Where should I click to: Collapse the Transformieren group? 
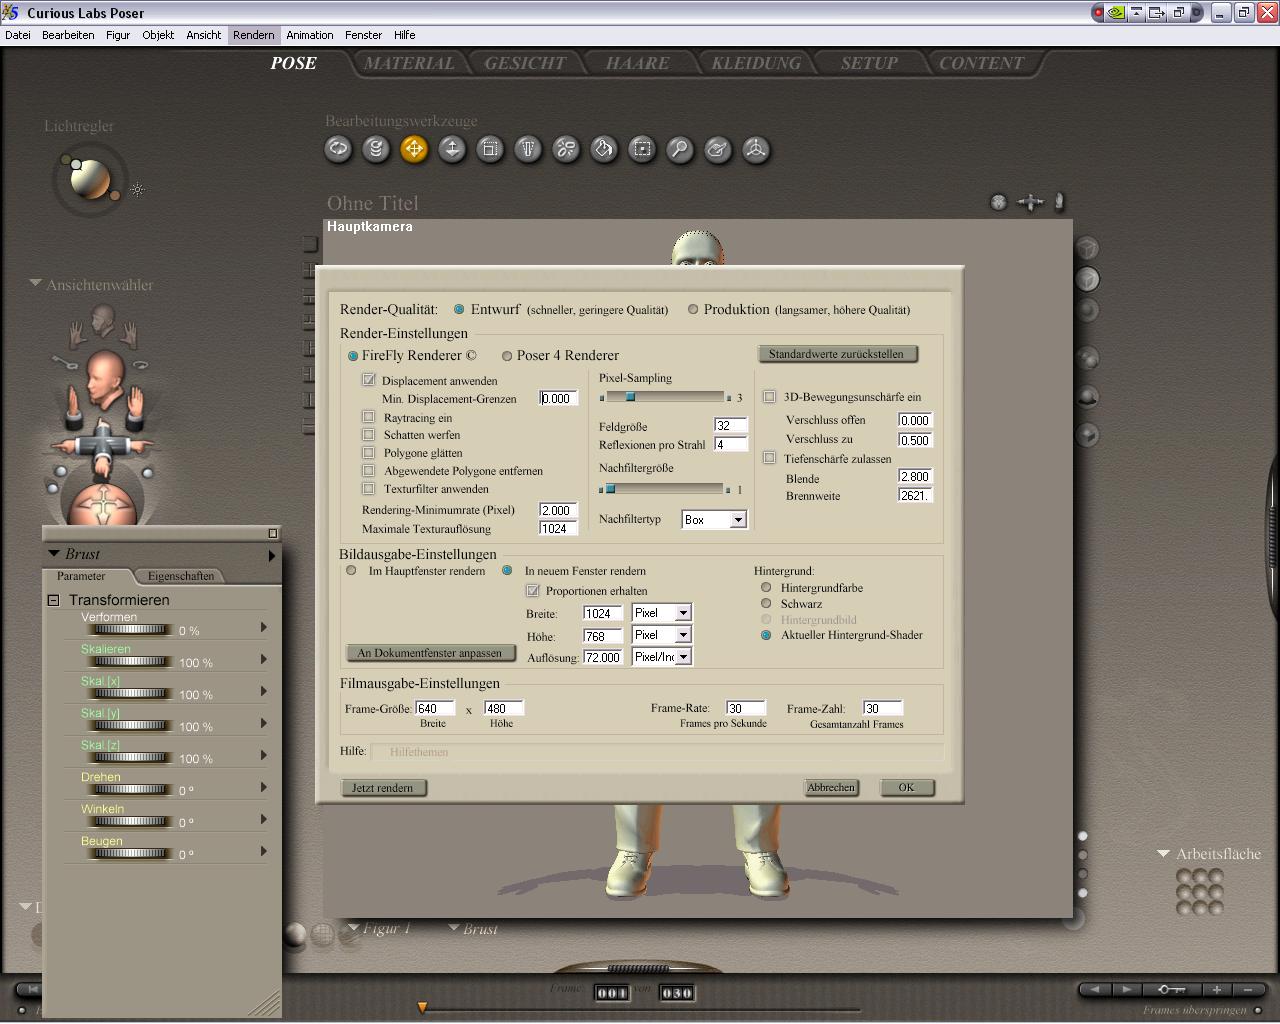click(54, 600)
